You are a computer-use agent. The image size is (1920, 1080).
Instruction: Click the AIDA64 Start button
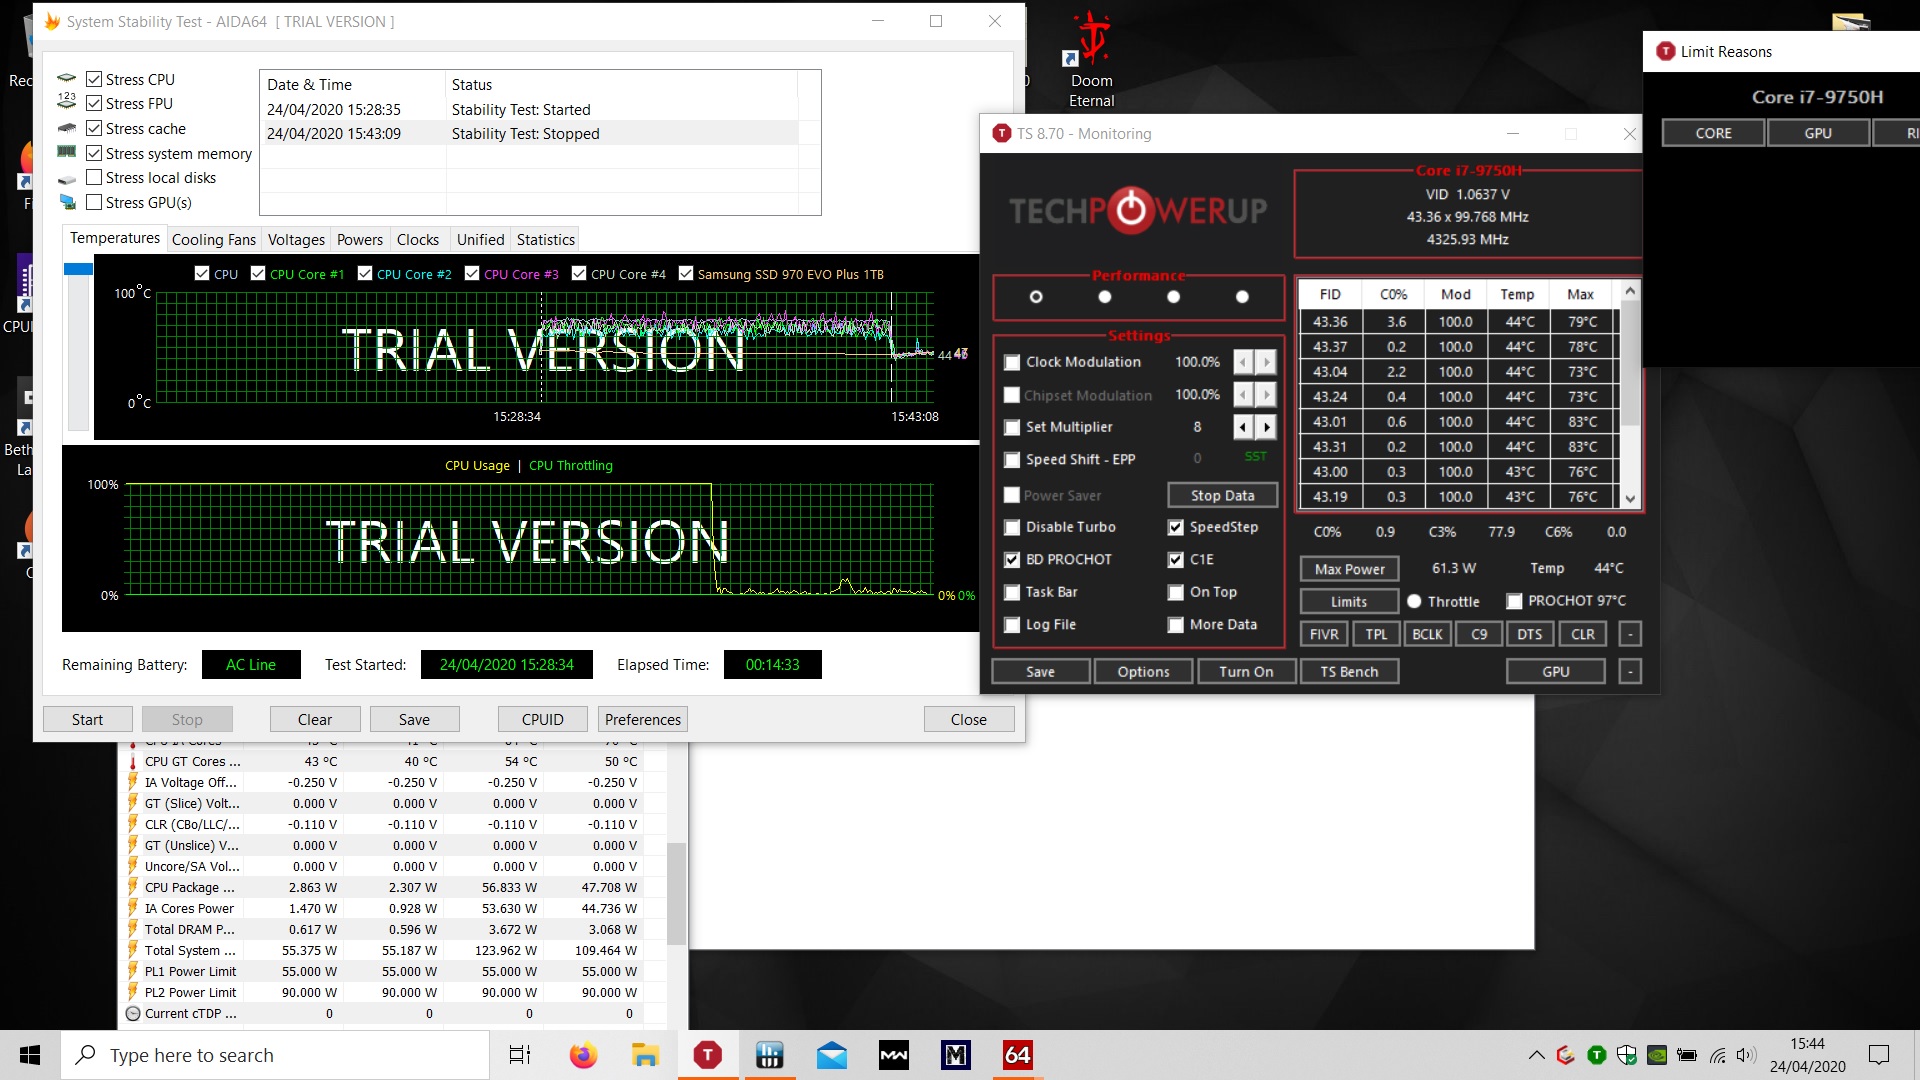tap(87, 719)
